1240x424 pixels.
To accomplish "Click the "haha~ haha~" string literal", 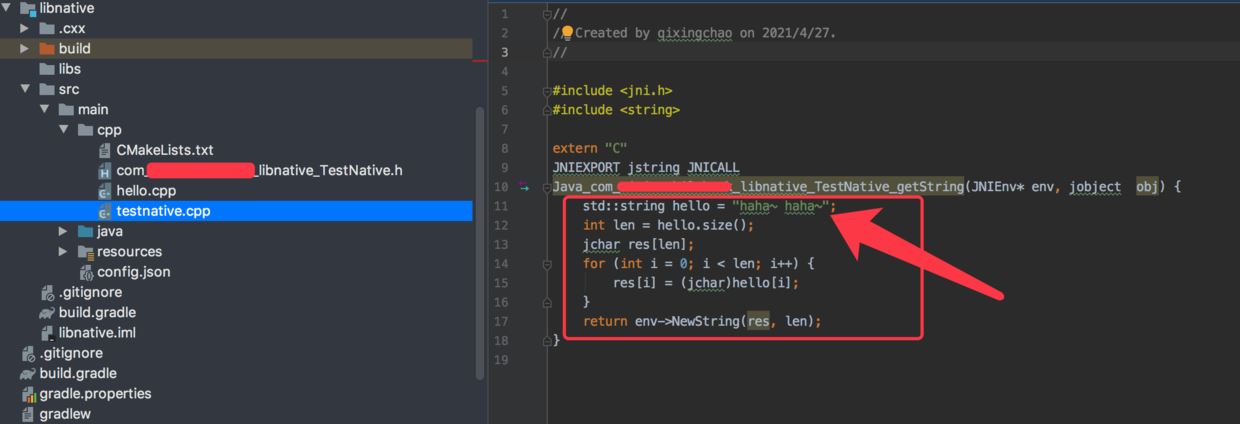I will [x=784, y=206].
